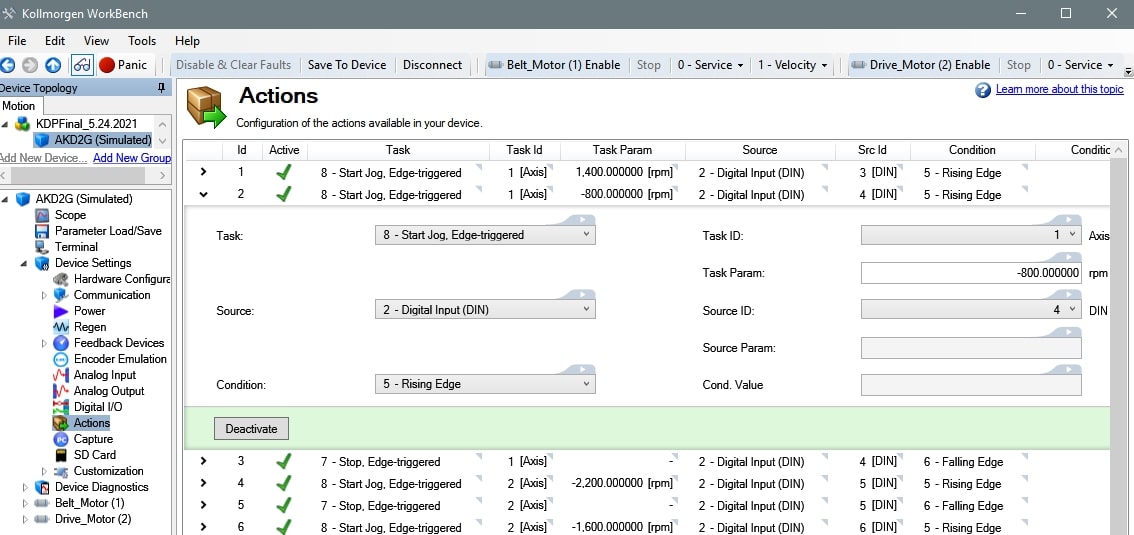
Task: Open the Digital I/O item
Action: 98,407
